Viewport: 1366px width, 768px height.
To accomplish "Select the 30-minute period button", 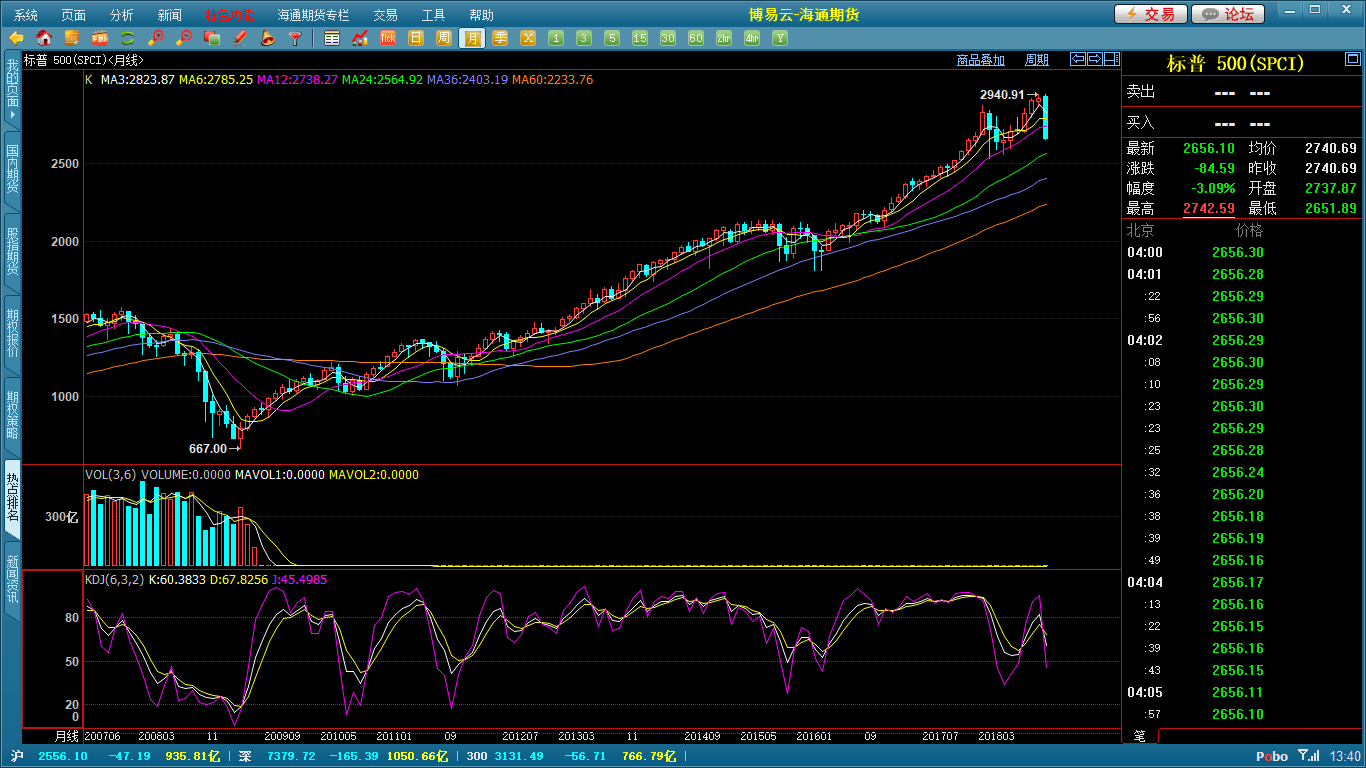I will point(668,38).
